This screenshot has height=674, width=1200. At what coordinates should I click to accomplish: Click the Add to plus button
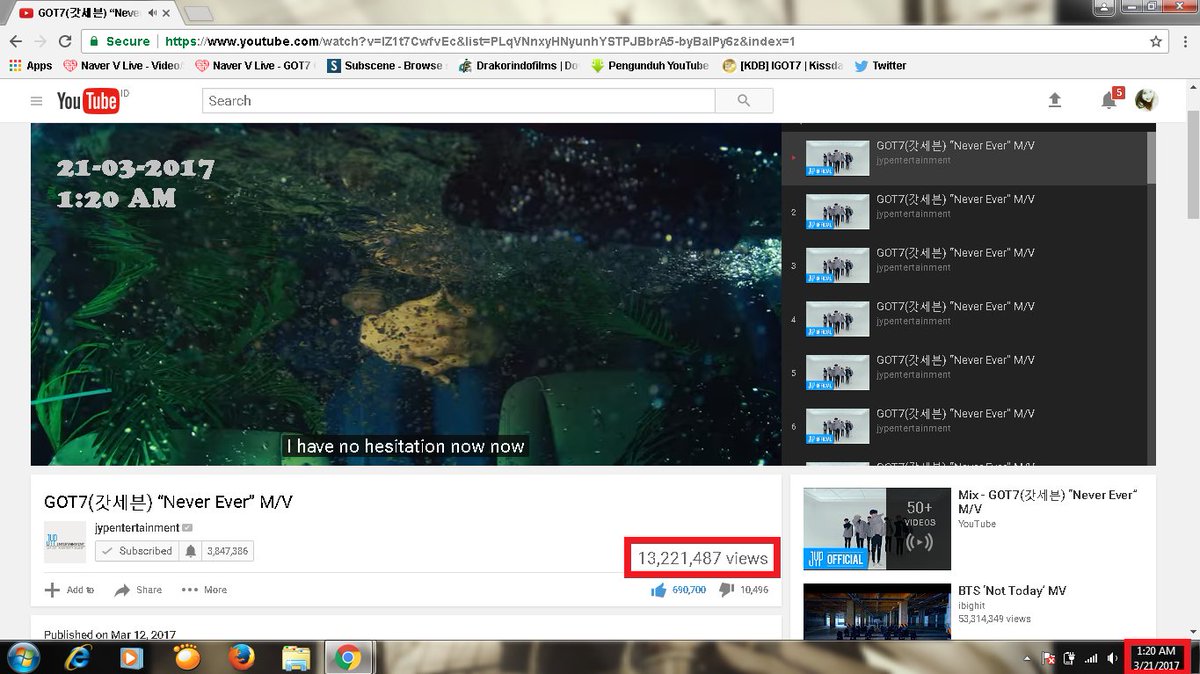(69, 590)
